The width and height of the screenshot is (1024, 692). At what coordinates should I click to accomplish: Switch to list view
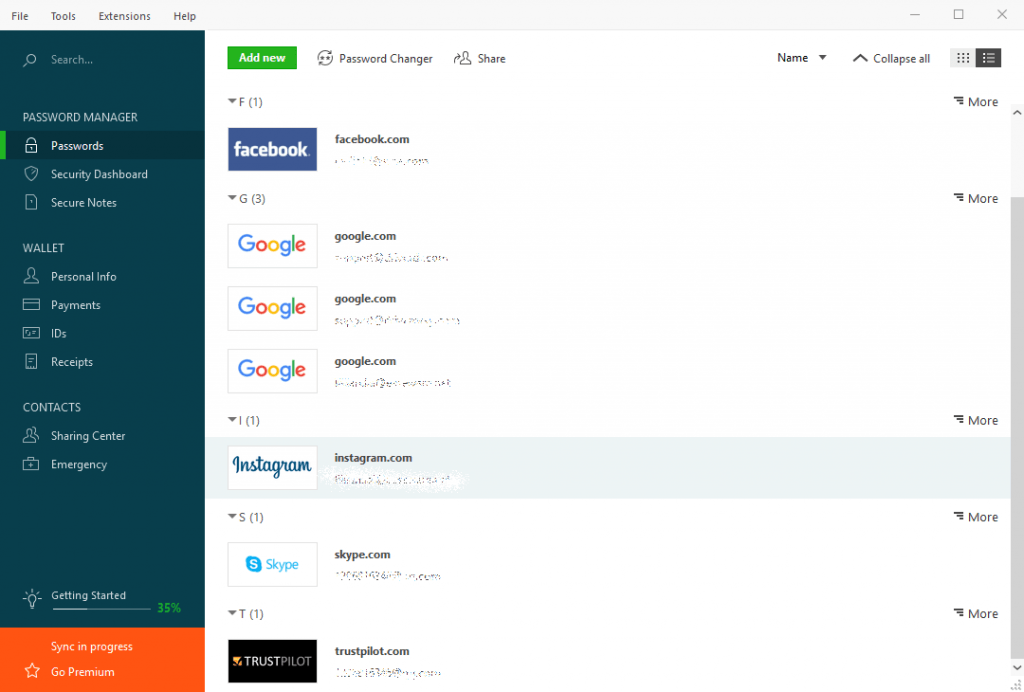pos(988,58)
